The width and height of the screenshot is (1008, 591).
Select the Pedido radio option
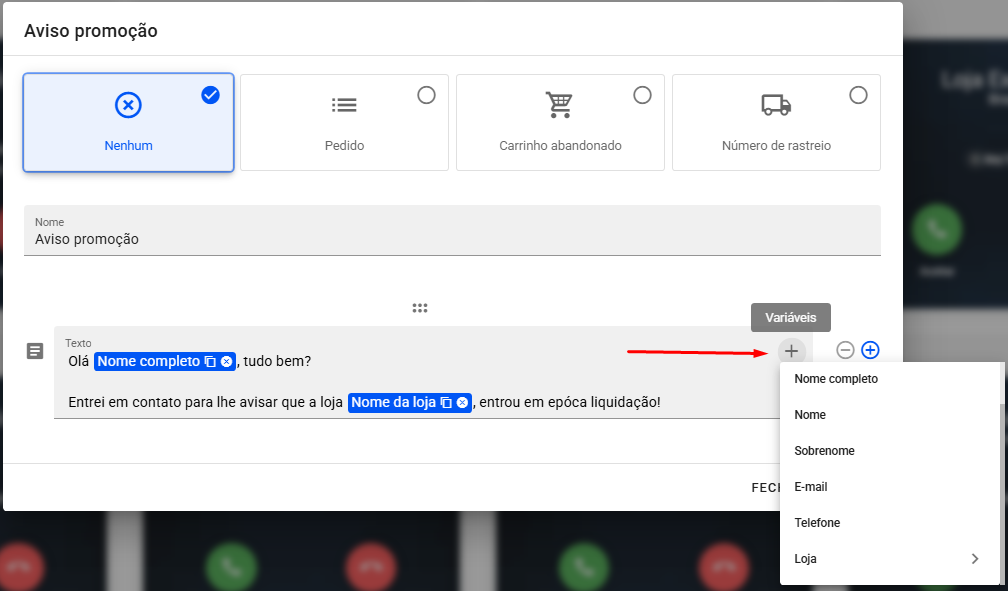pos(426,95)
